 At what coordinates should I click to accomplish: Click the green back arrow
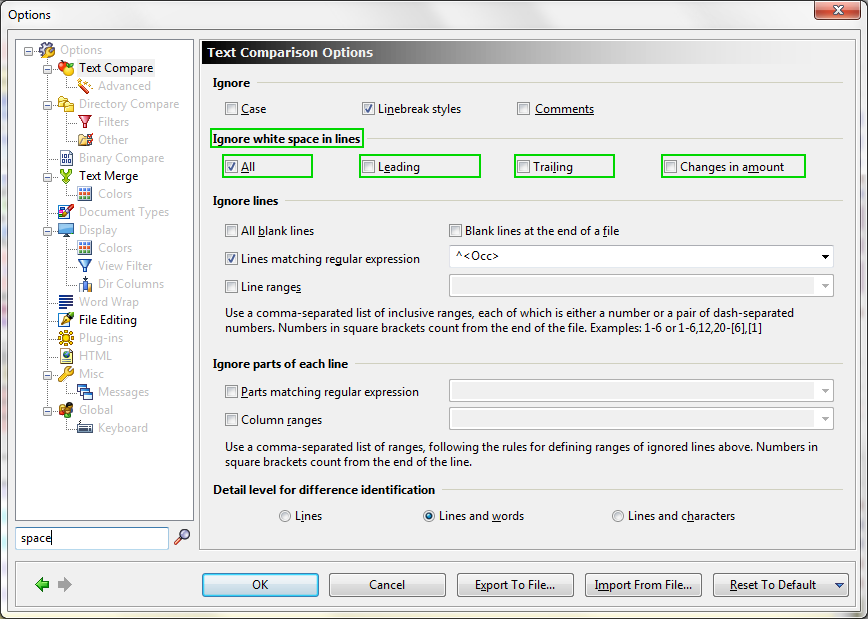pos(42,584)
